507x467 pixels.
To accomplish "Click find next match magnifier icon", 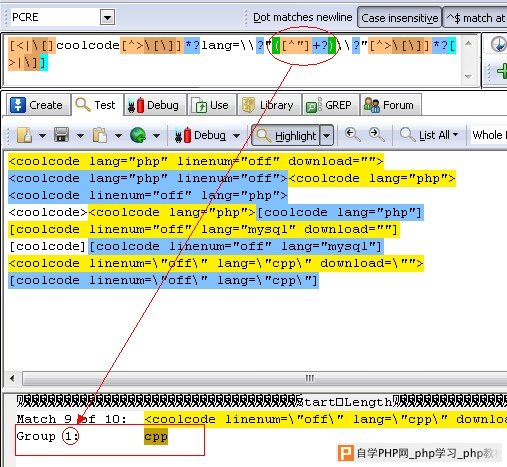I will (x=377, y=135).
